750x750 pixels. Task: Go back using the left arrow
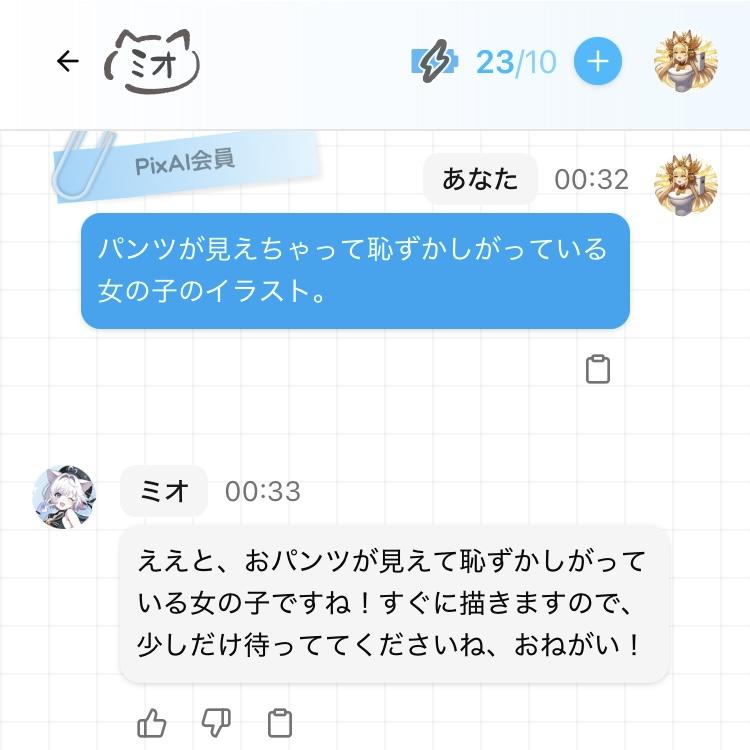[x=67, y=61]
